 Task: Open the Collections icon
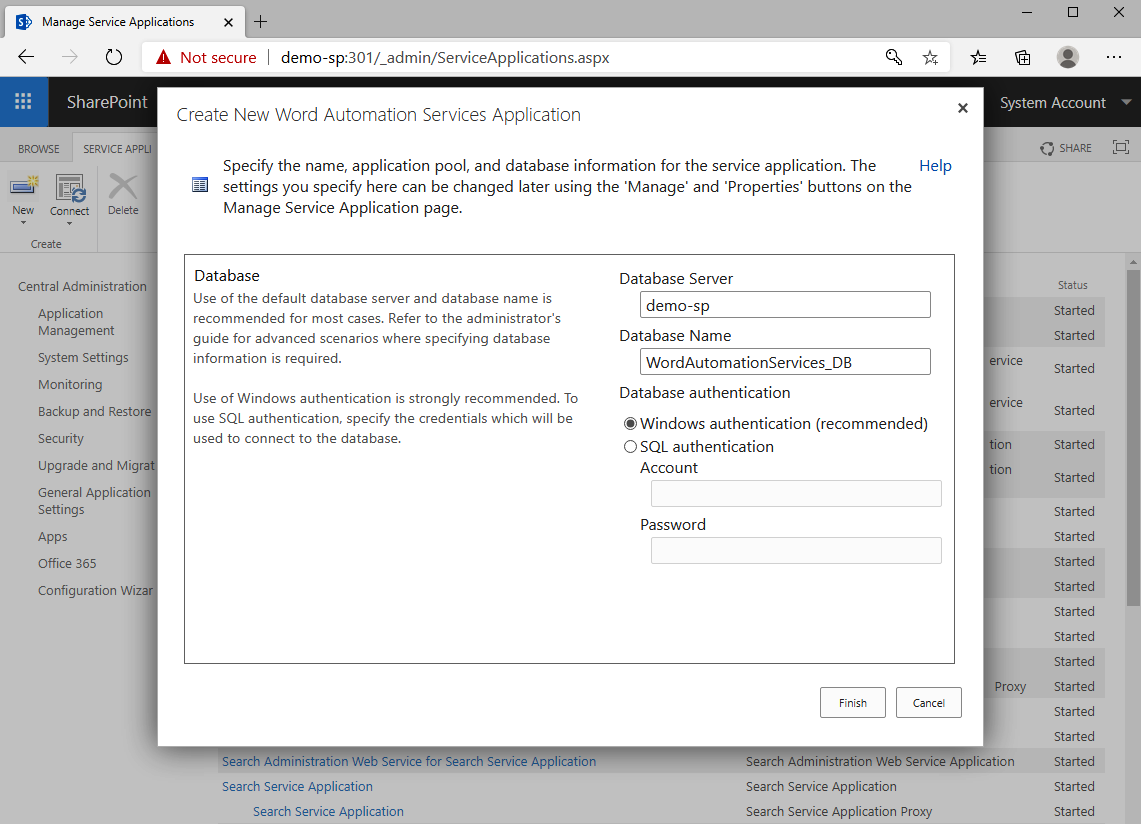click(x=1022, y=58)
